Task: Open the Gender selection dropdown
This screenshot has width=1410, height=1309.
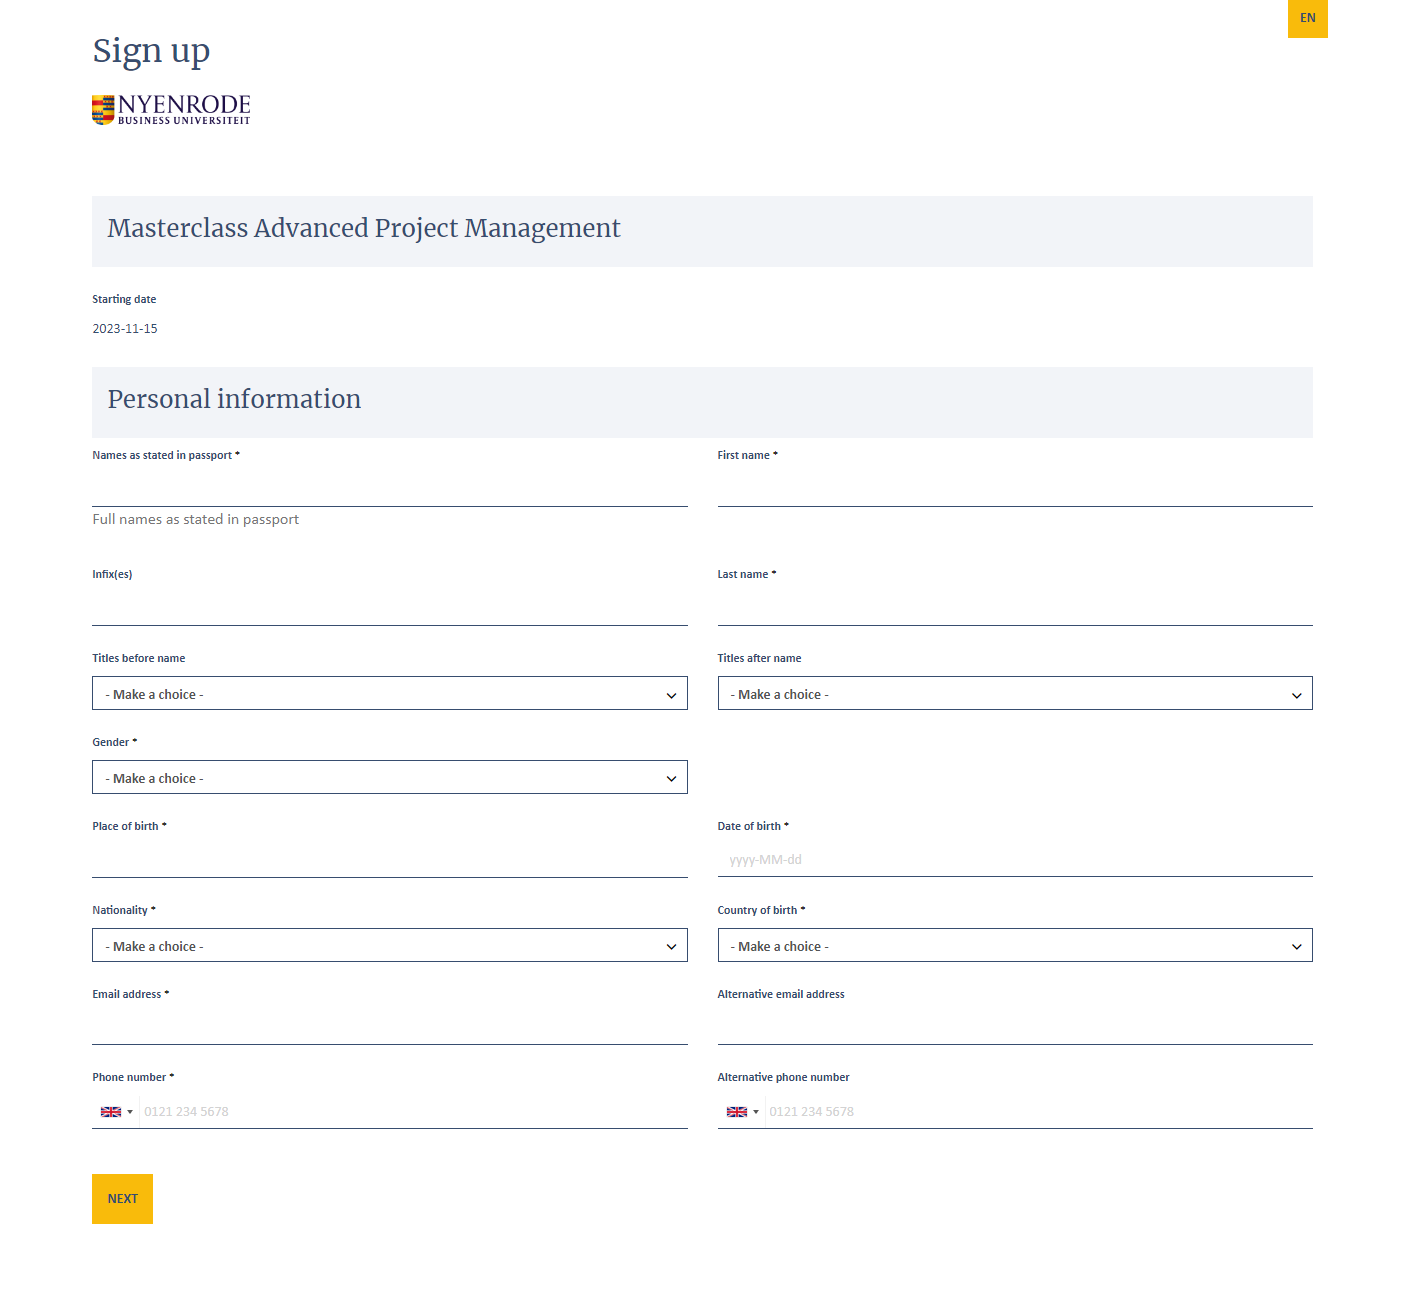Action: 389,778
